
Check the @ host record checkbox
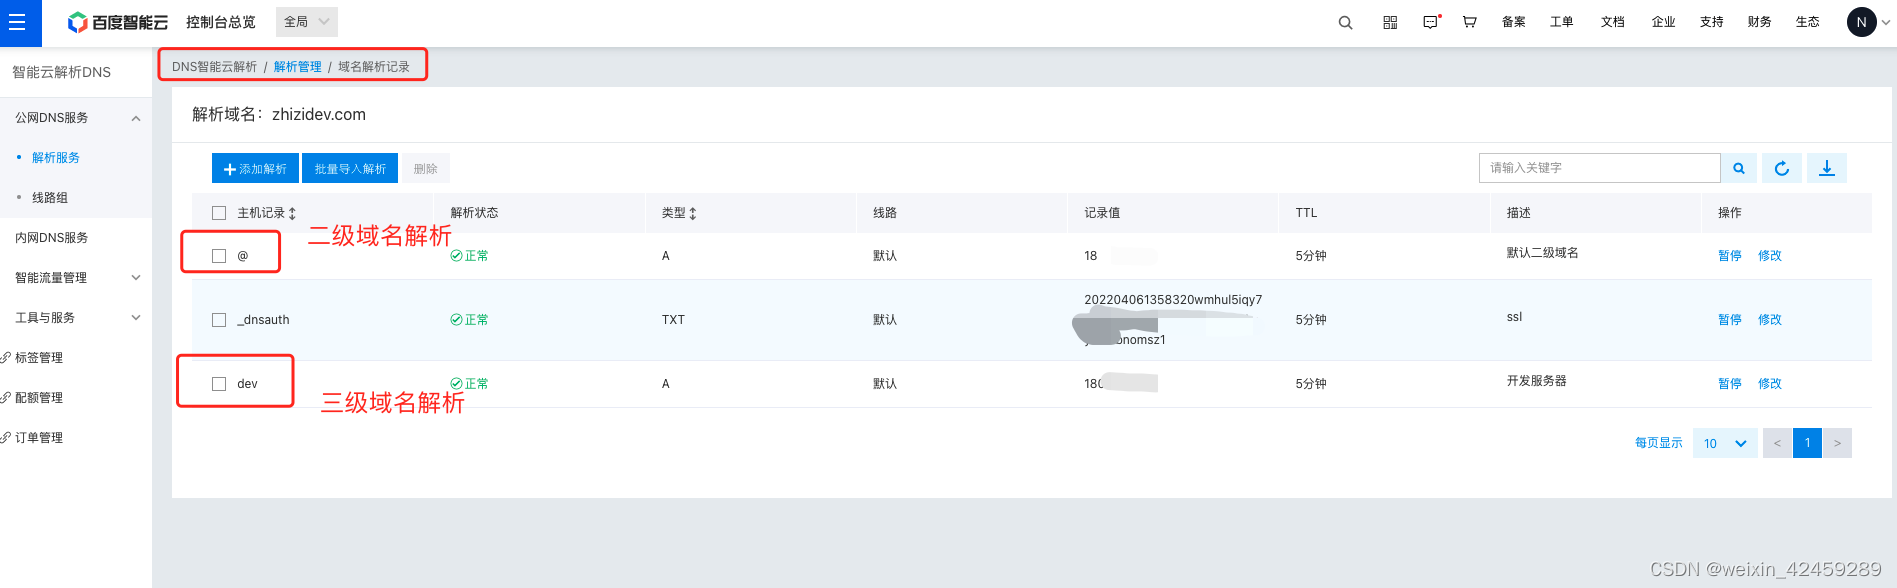tap(219, 256)
